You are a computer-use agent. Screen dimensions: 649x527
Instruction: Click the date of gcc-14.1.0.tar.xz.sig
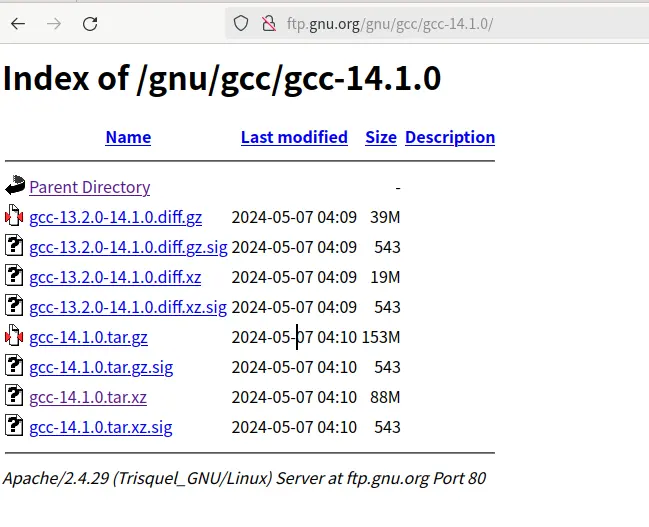pos(294,427)
